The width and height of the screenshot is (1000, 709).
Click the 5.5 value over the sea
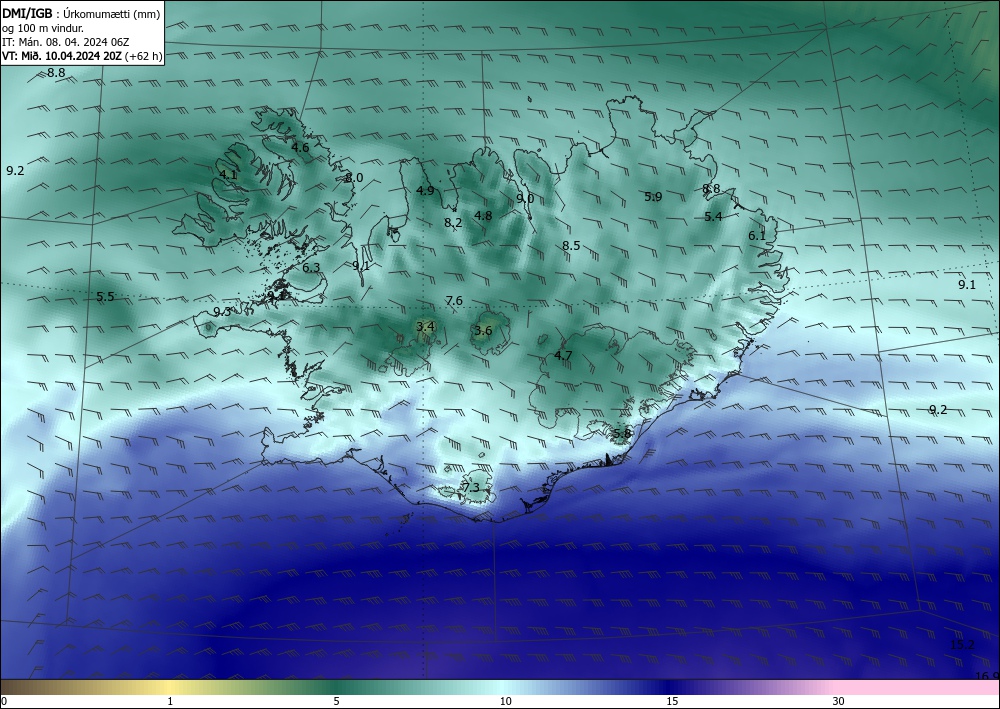105,296
